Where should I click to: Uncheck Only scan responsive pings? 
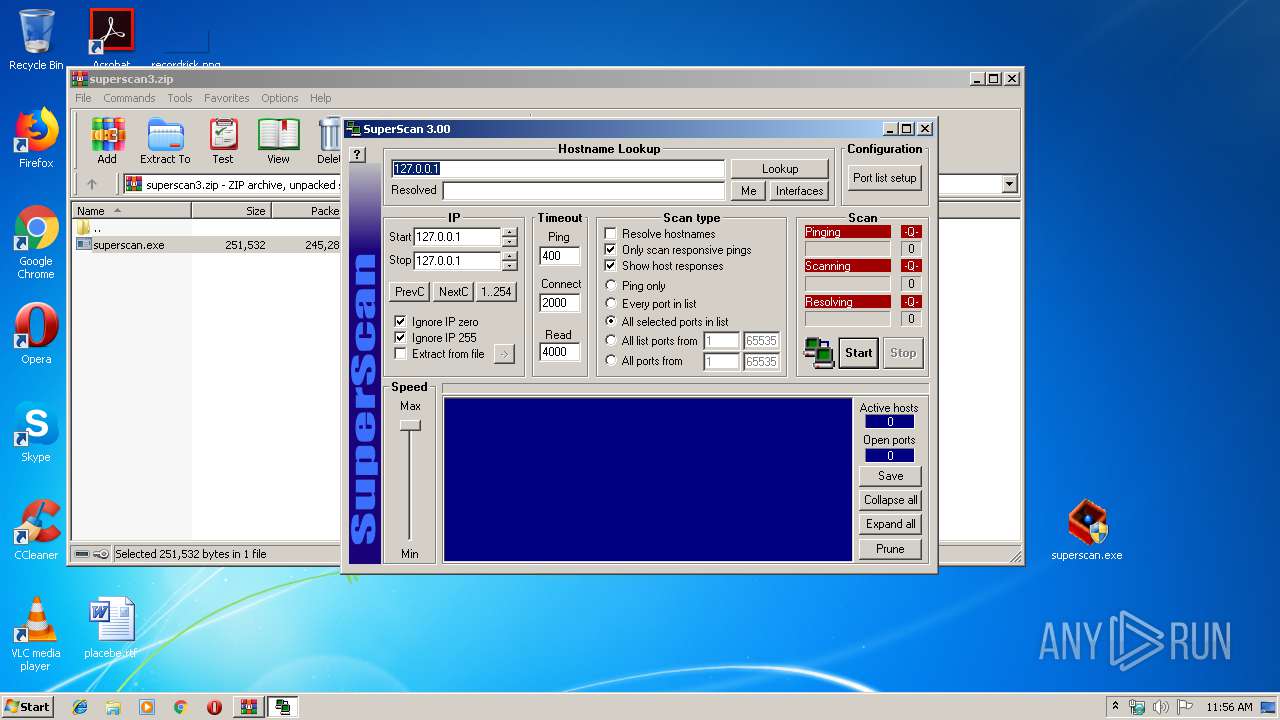(610, 250)
